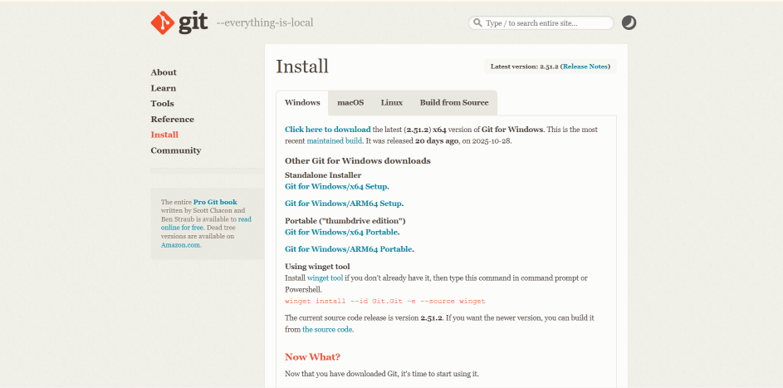The image size is (783, 388).
Task: Open the About page in sidebar
Action: pos(163,72)
